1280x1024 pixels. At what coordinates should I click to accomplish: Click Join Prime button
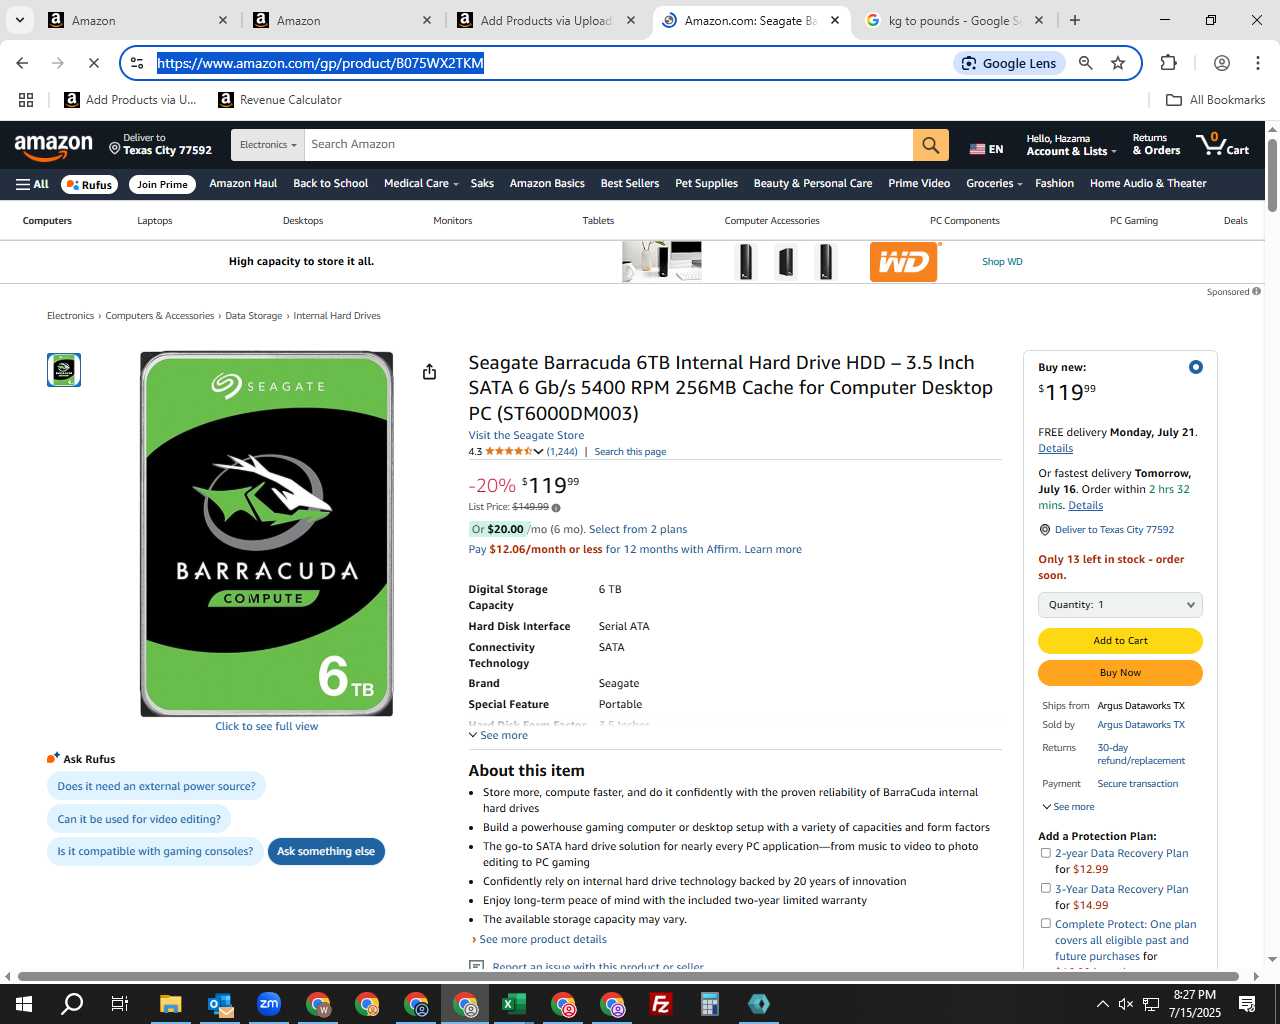162,184
